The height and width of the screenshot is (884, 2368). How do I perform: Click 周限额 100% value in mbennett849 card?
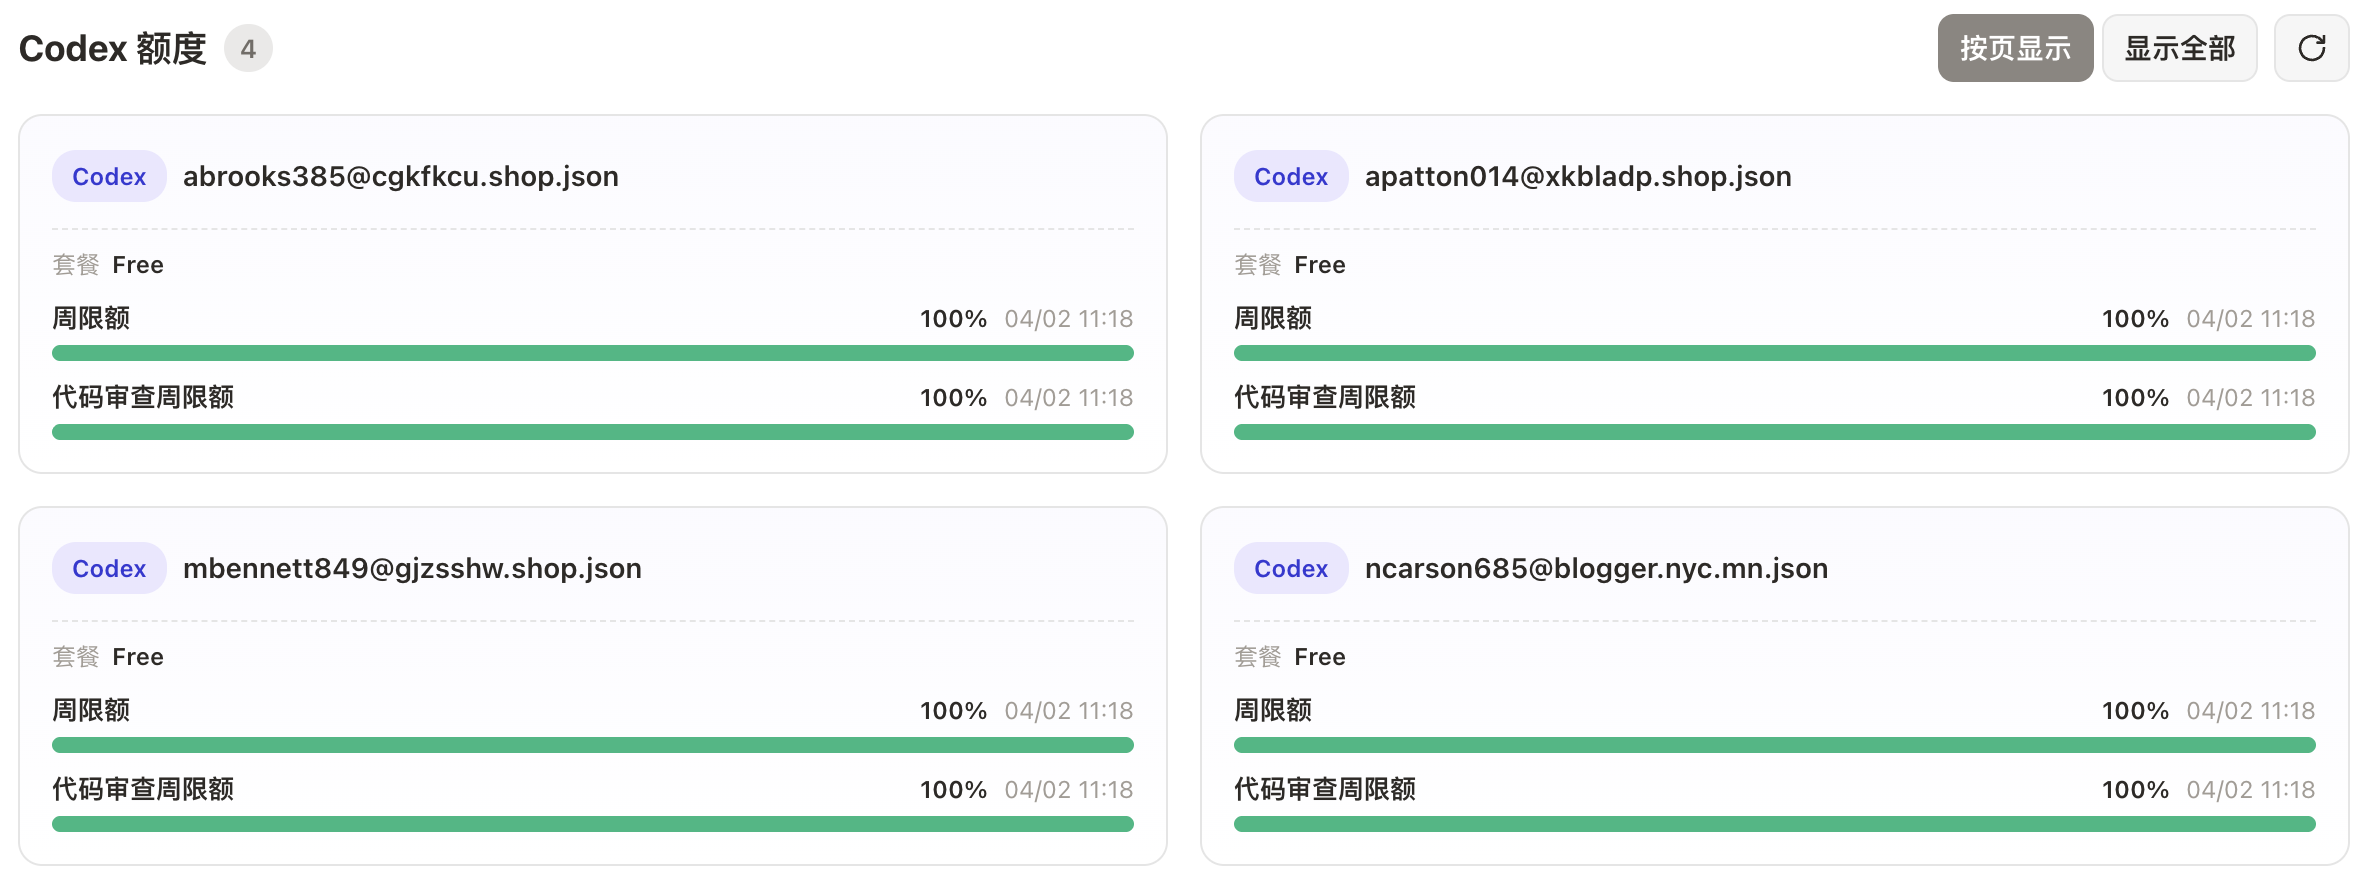(953, 711)
